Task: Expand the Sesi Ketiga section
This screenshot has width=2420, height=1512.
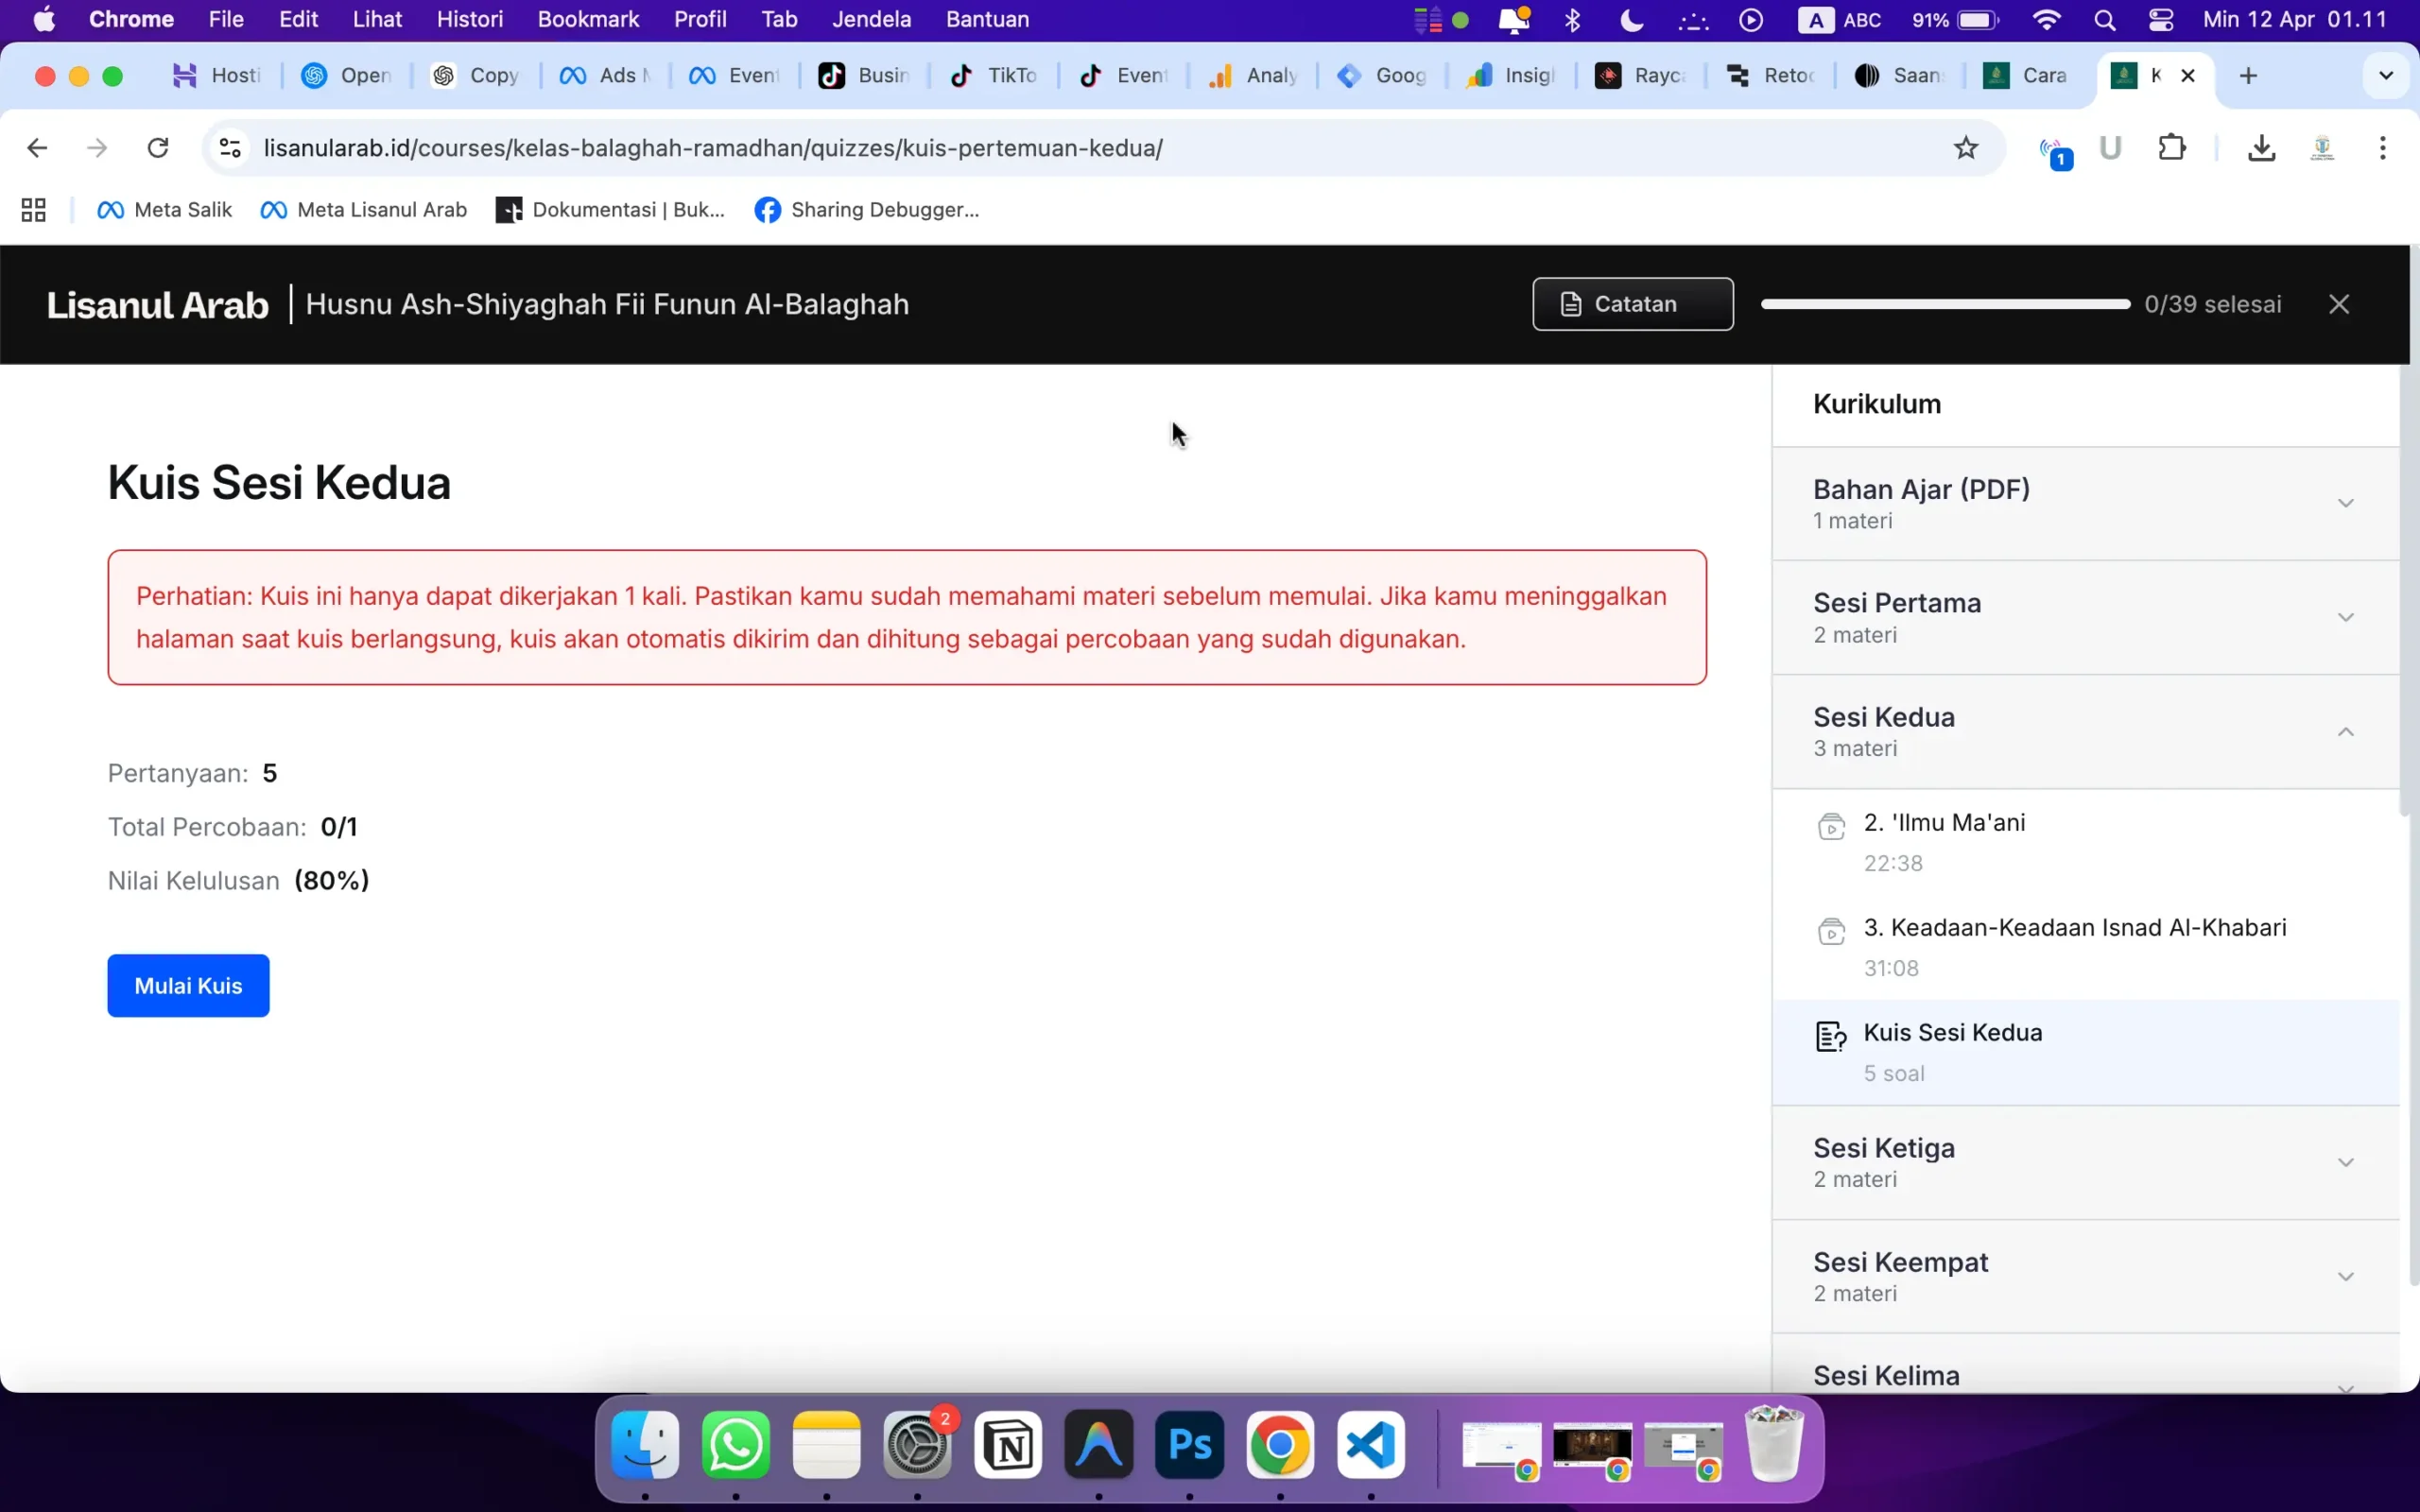Action: tap(2345, 1162)
